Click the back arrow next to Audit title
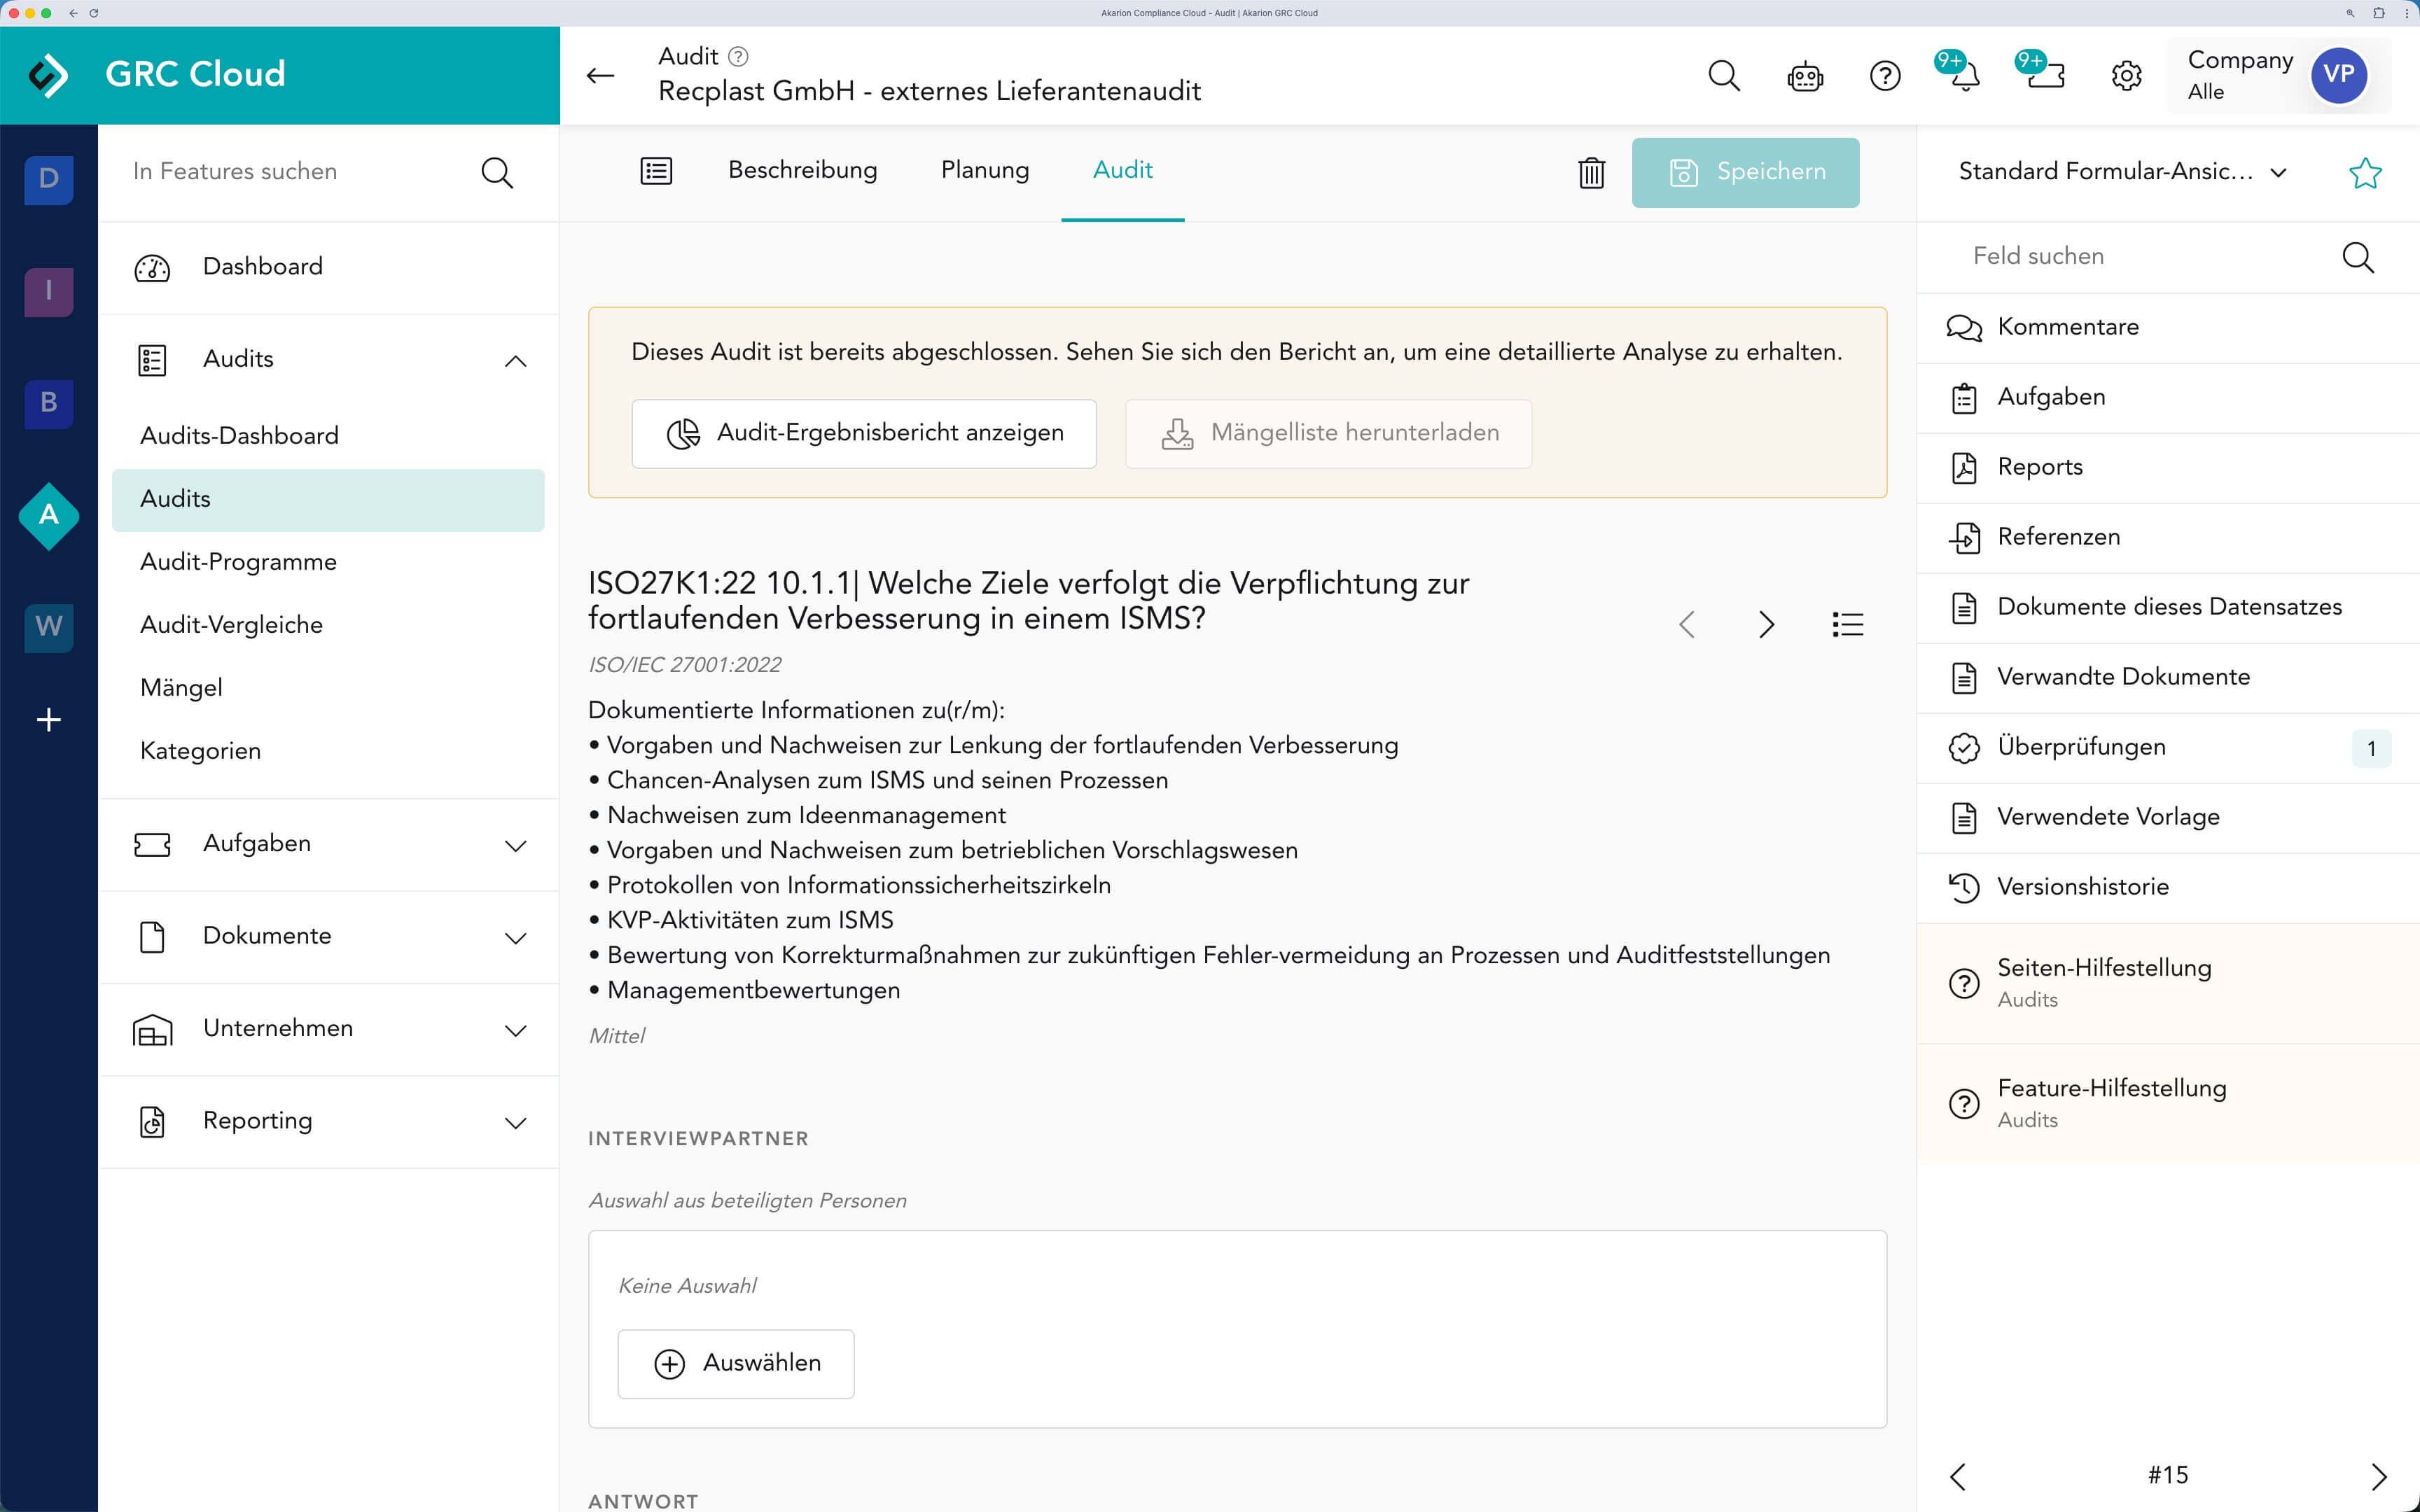 (600, 76)
